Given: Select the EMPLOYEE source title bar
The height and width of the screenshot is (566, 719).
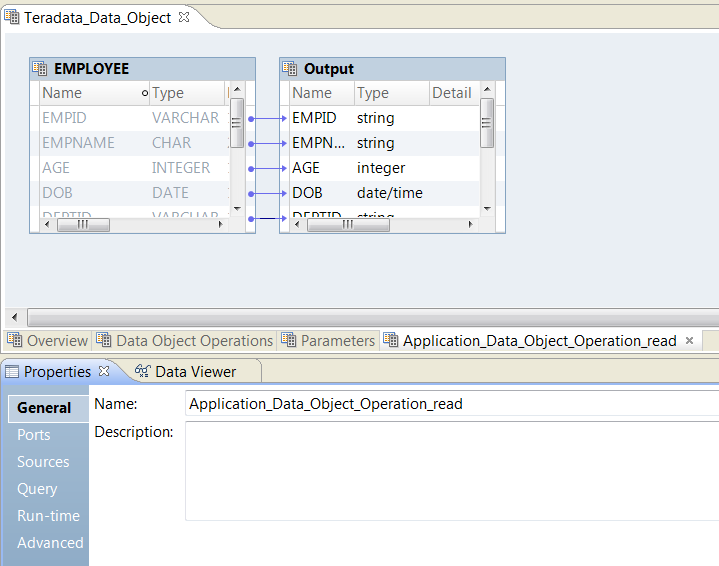Looking at the screenshot, I should 143,69.
